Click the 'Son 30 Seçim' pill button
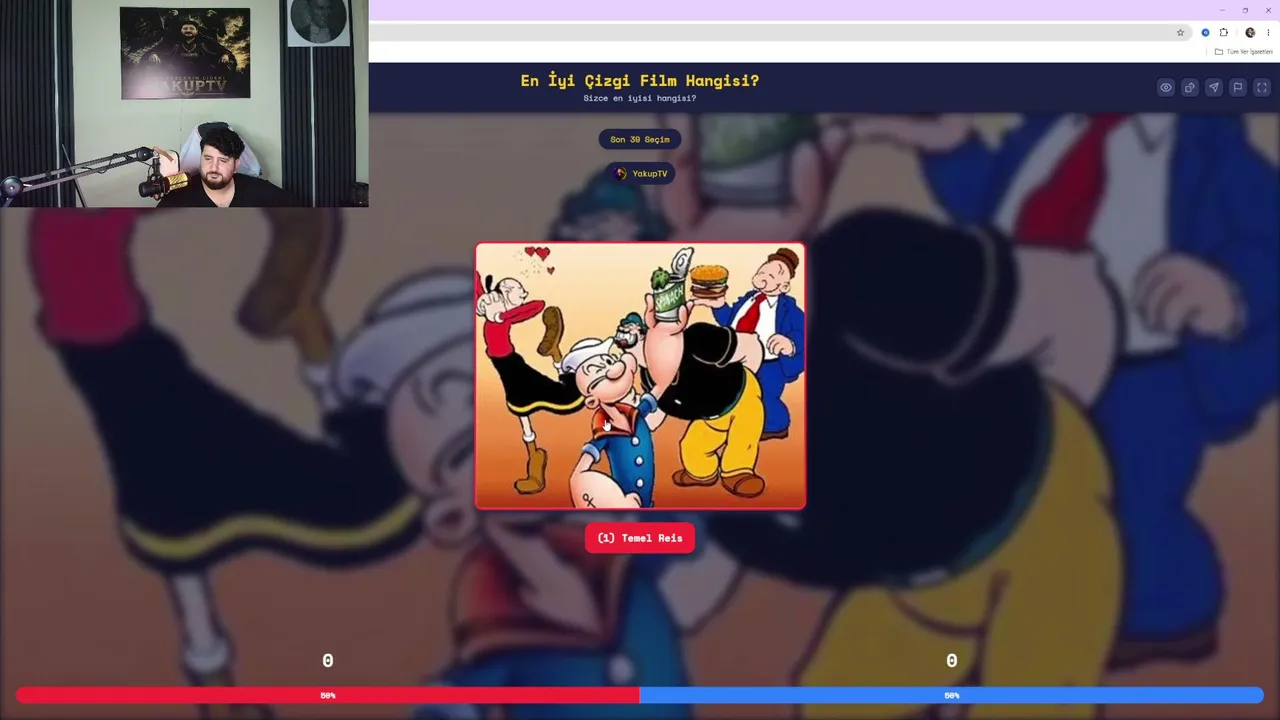The image size is (1280, 720). coord(640,139)
